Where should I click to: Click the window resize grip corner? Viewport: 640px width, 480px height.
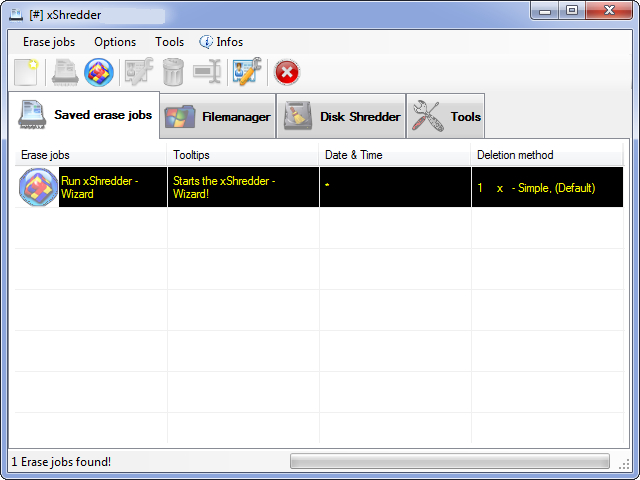624,464
